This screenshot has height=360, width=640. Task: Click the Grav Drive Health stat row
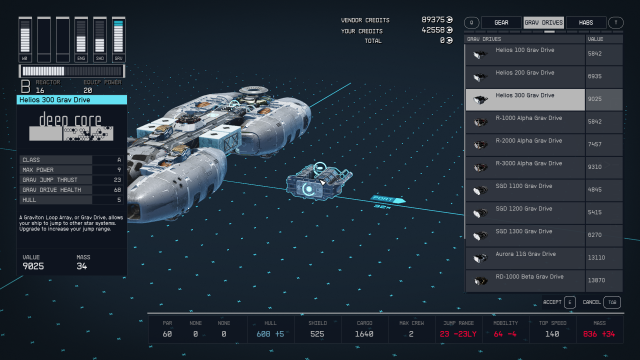pyautogui.click(x=71, y=190)
